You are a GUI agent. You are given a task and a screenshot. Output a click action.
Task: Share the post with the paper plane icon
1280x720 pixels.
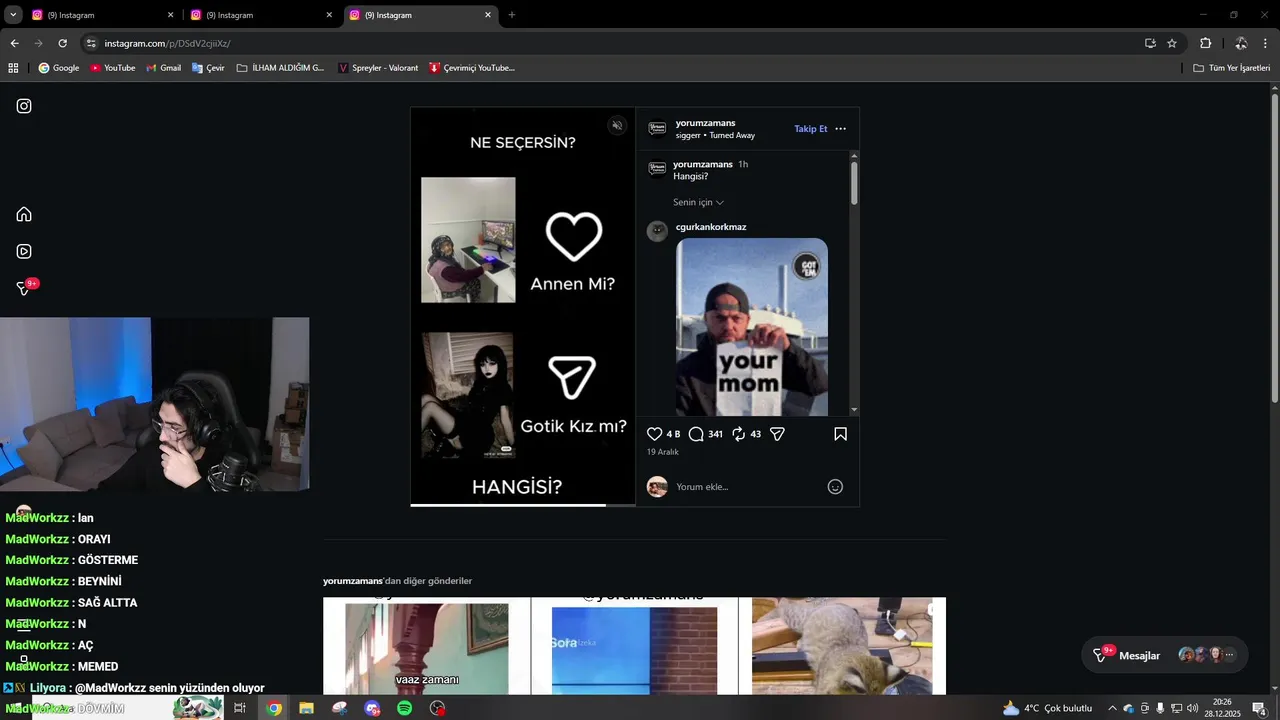tap(777, 434)
